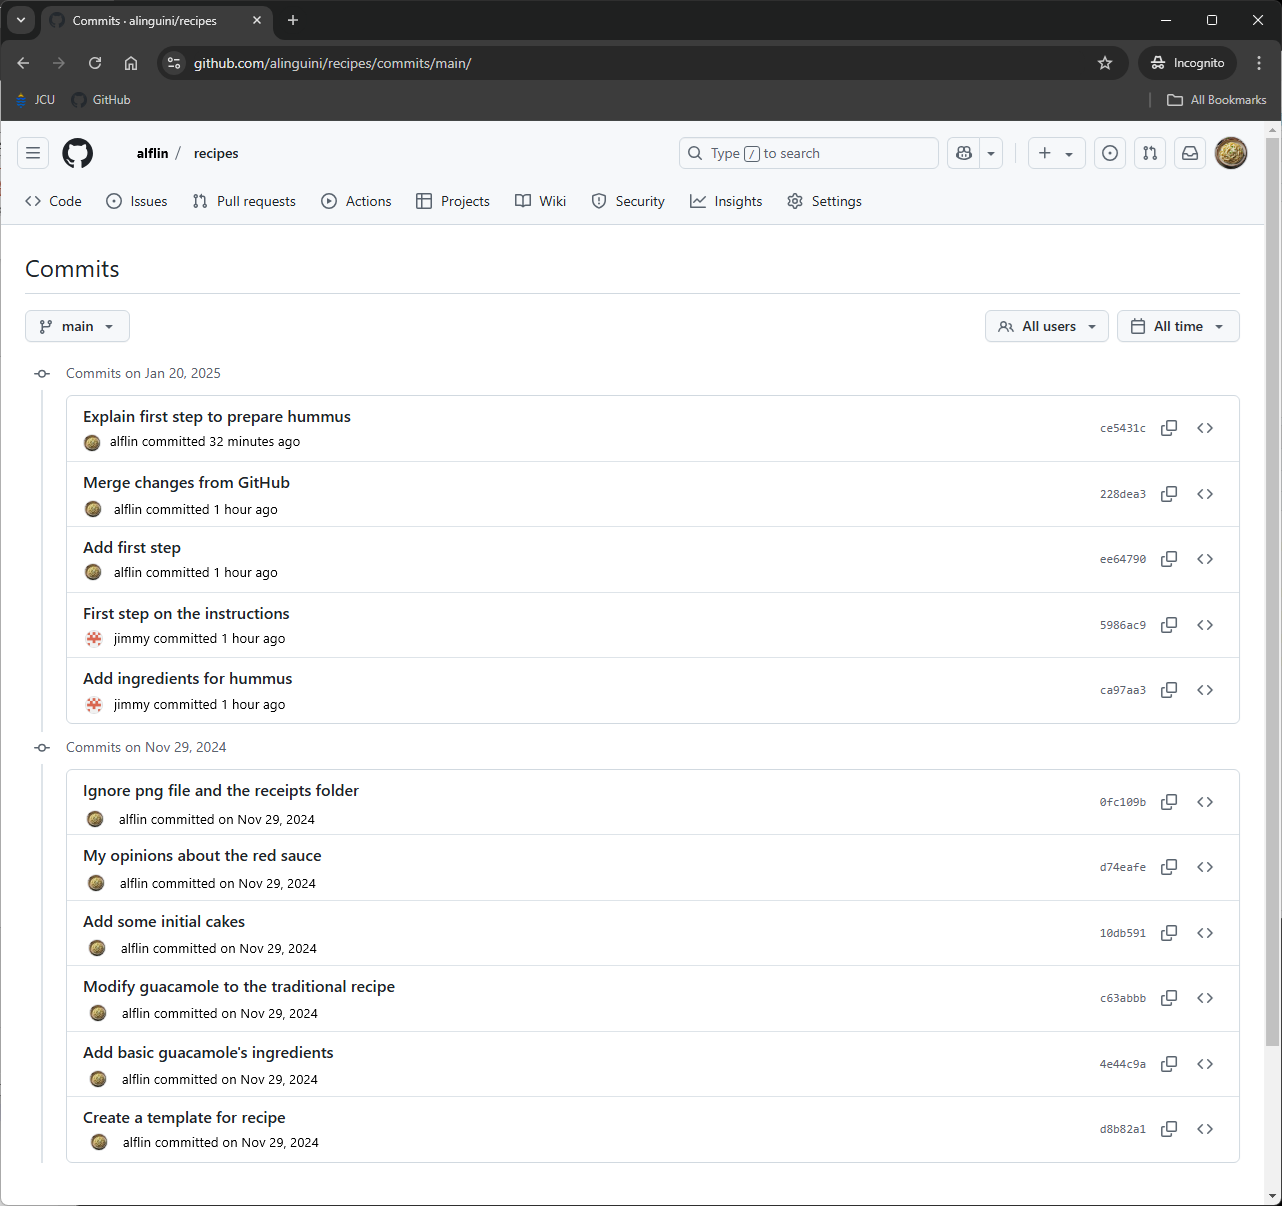The height and width of the screenshot is (1206, 1282).
Task: Click the issues circle-dot icon in the header
Action: tap(1110, 153)
